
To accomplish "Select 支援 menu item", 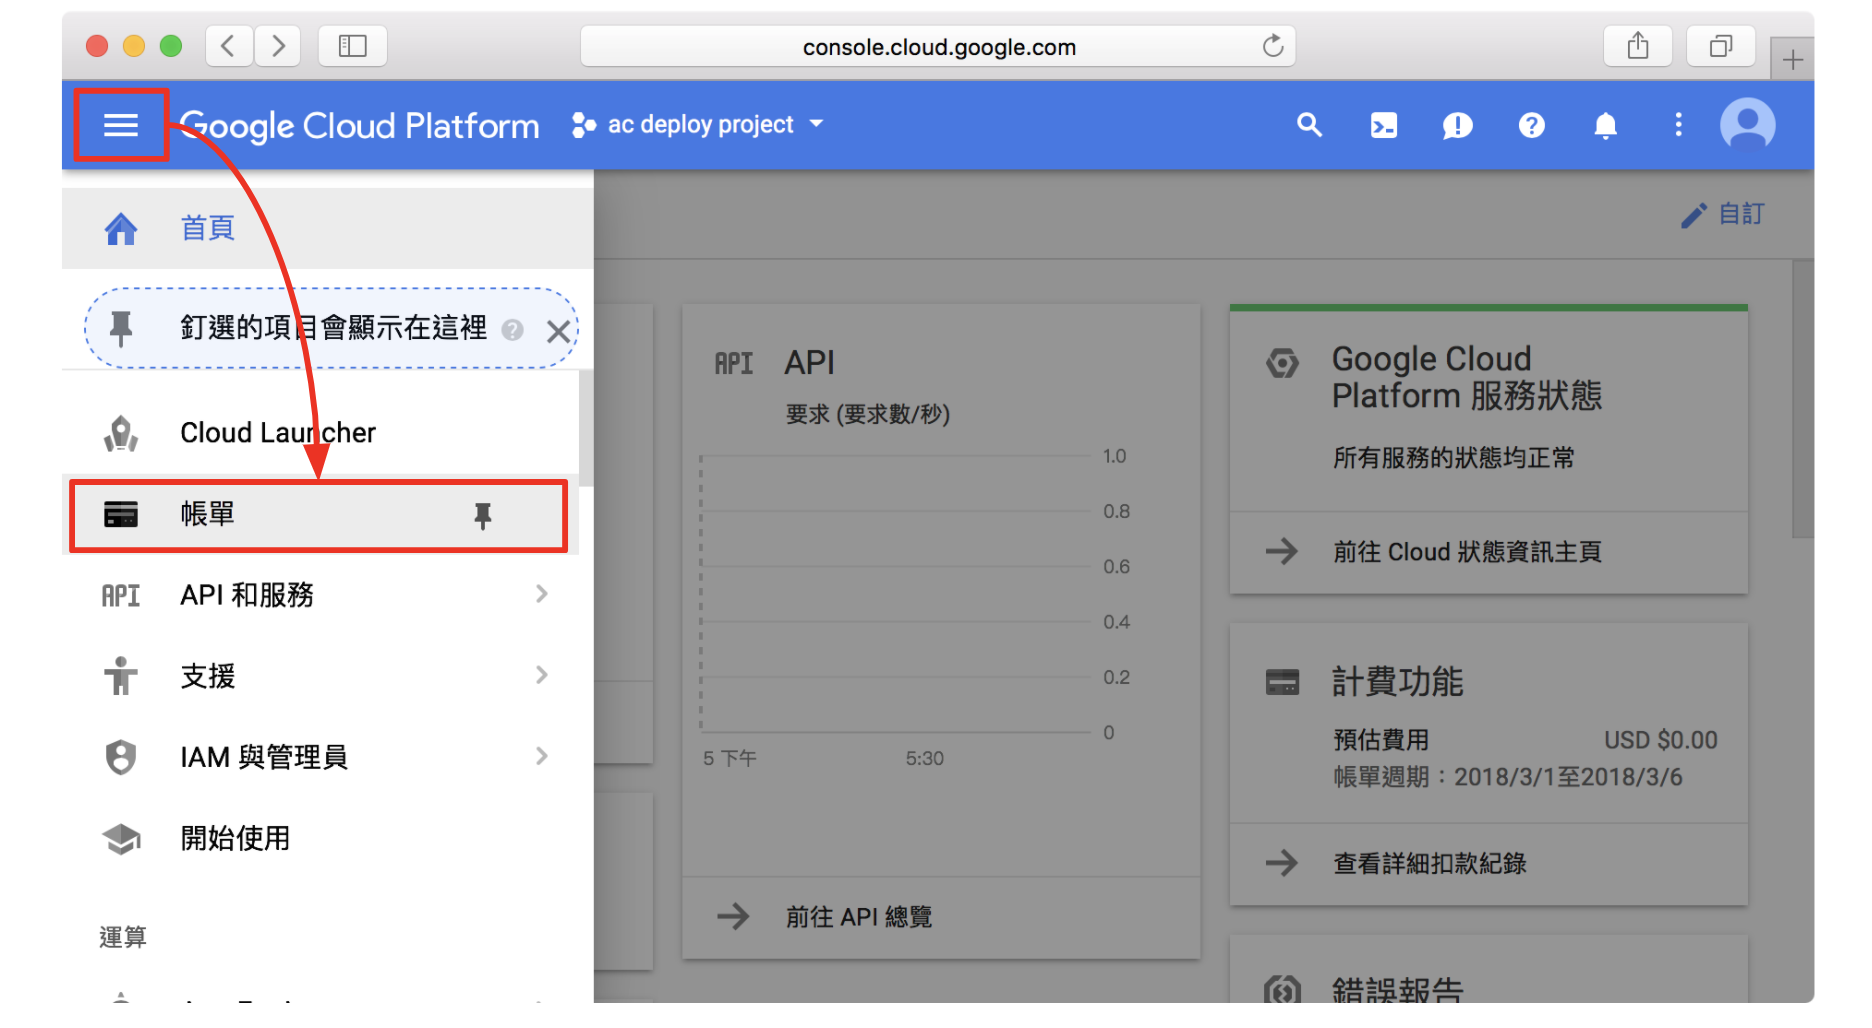I will coord(320,676).
